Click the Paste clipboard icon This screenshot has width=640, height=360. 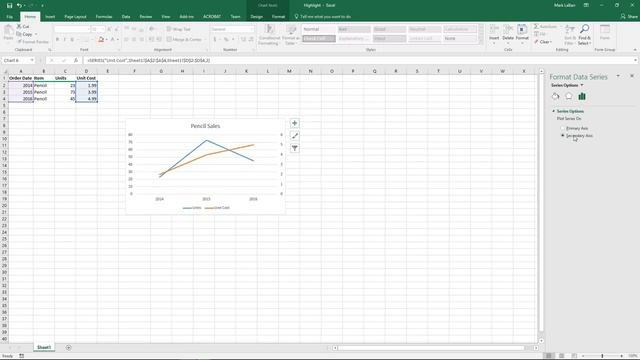coord(8,30)
